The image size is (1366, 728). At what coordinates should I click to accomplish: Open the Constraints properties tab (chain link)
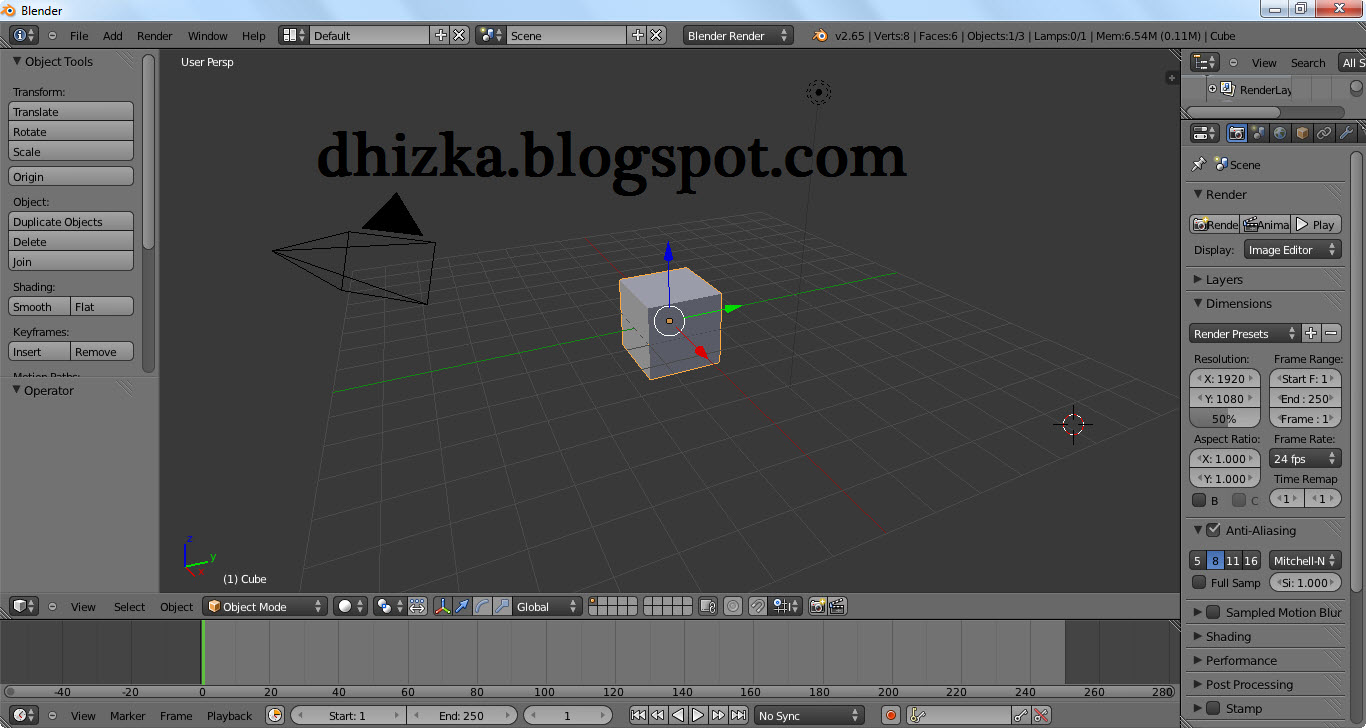1324,133
